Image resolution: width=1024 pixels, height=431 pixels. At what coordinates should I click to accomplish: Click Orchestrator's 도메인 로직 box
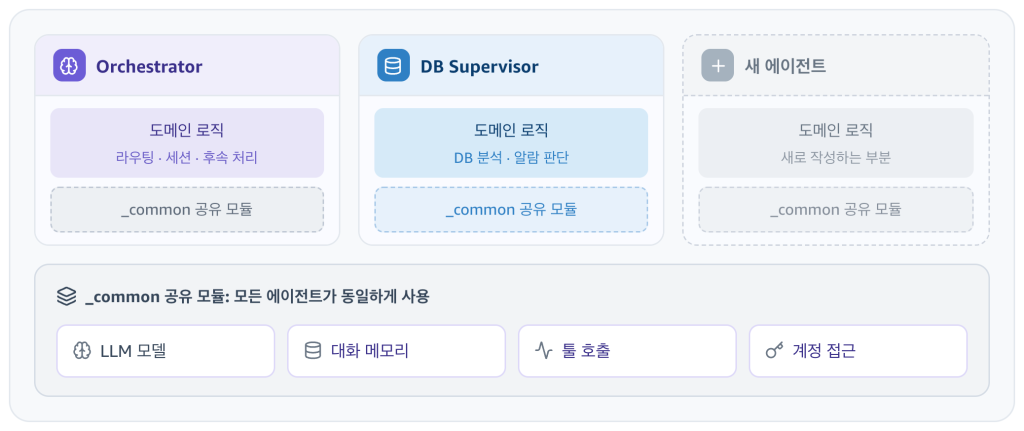pos(187,143)
